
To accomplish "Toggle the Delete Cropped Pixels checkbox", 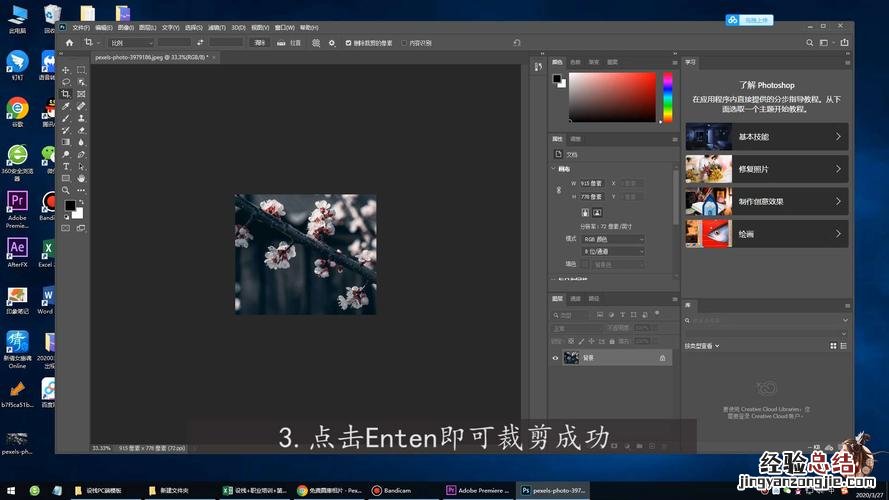I will [x=347, y=43].
